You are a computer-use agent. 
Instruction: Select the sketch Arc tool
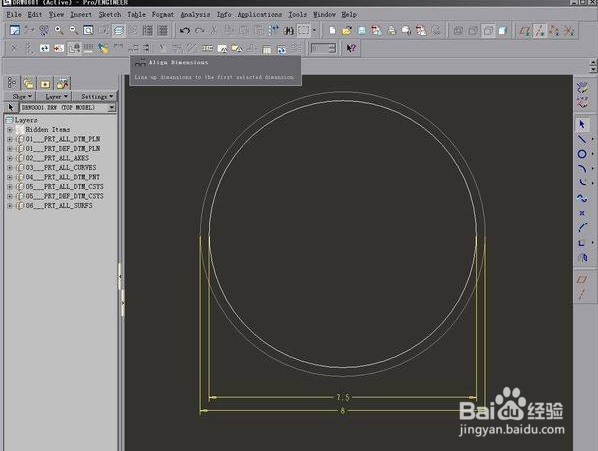coord(582,169)
